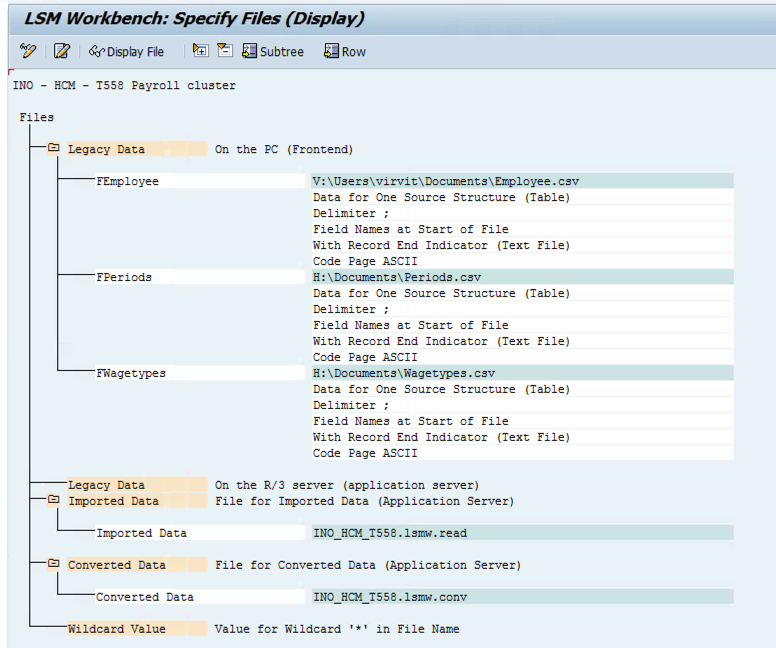776x648 pixels.
Task: Collapse the Converted Data folder node
Action: [53, 564]
